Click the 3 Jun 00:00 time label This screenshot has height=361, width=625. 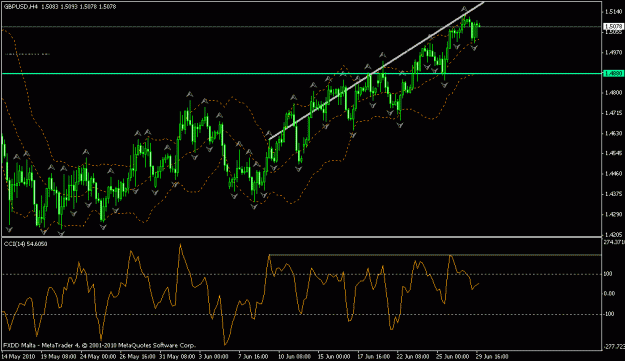tap(214, 356)
